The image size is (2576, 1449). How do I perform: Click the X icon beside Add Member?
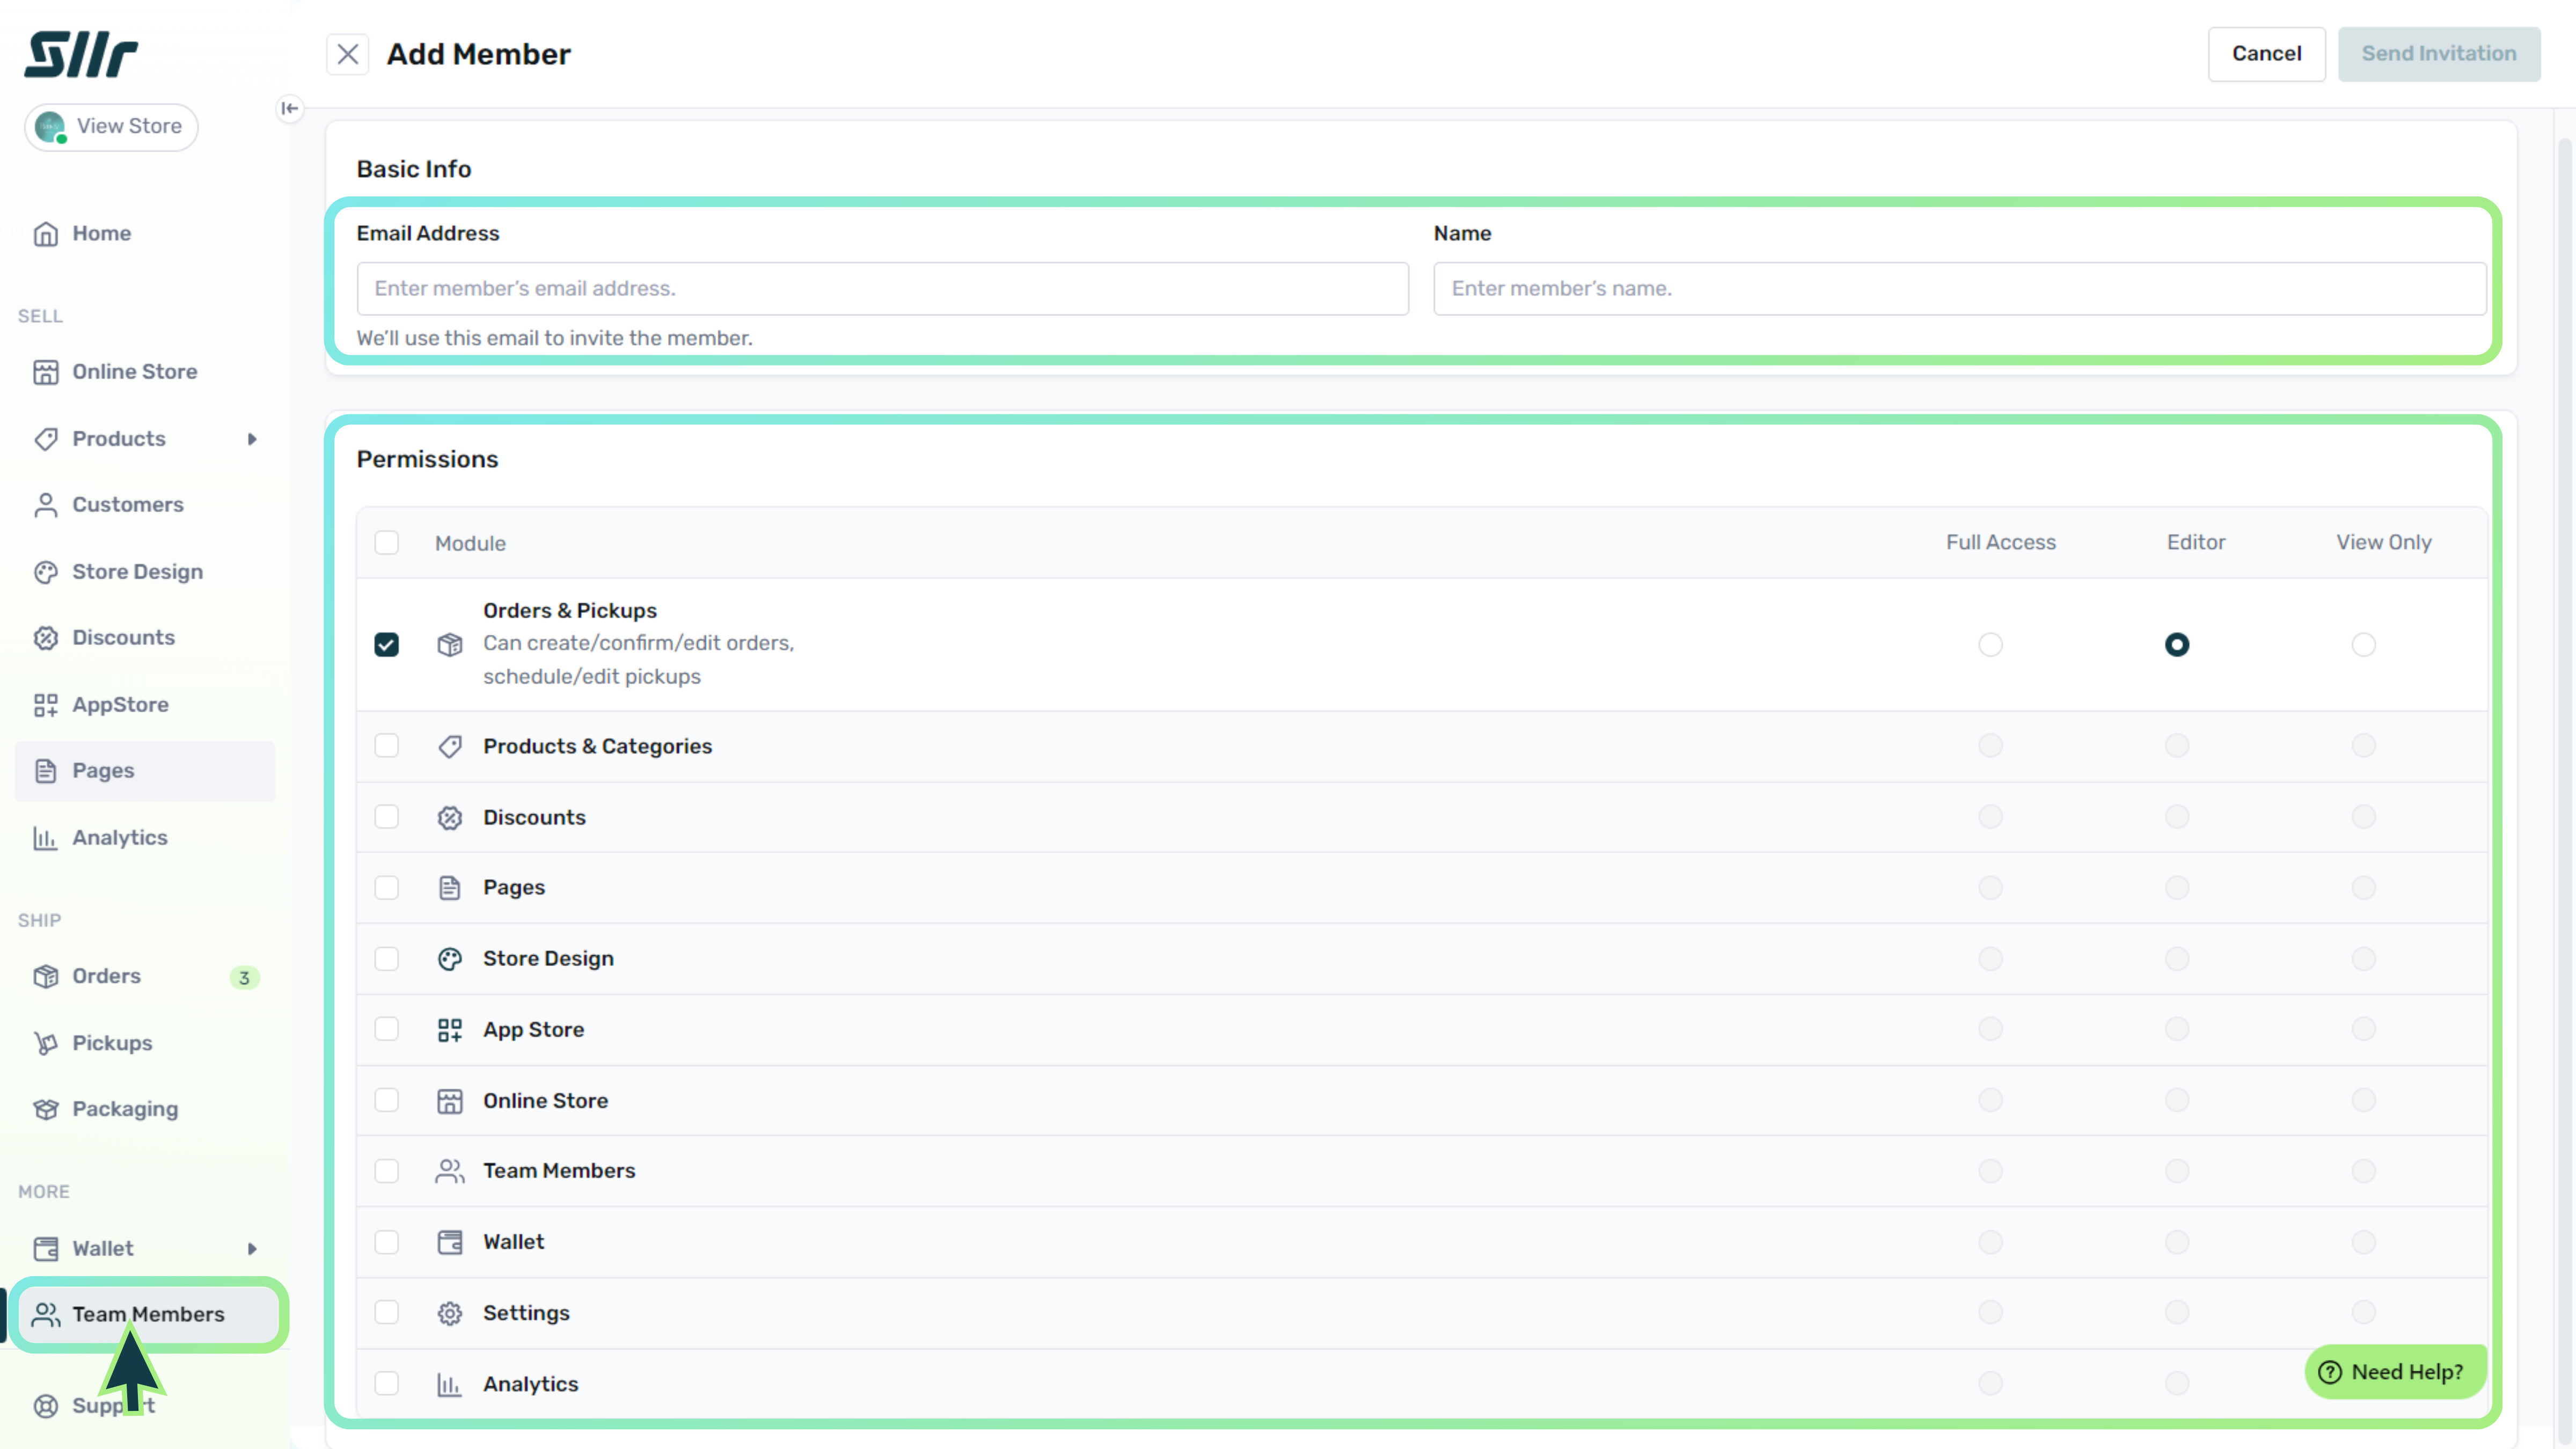pyautogui.click(x=347, y=54)
